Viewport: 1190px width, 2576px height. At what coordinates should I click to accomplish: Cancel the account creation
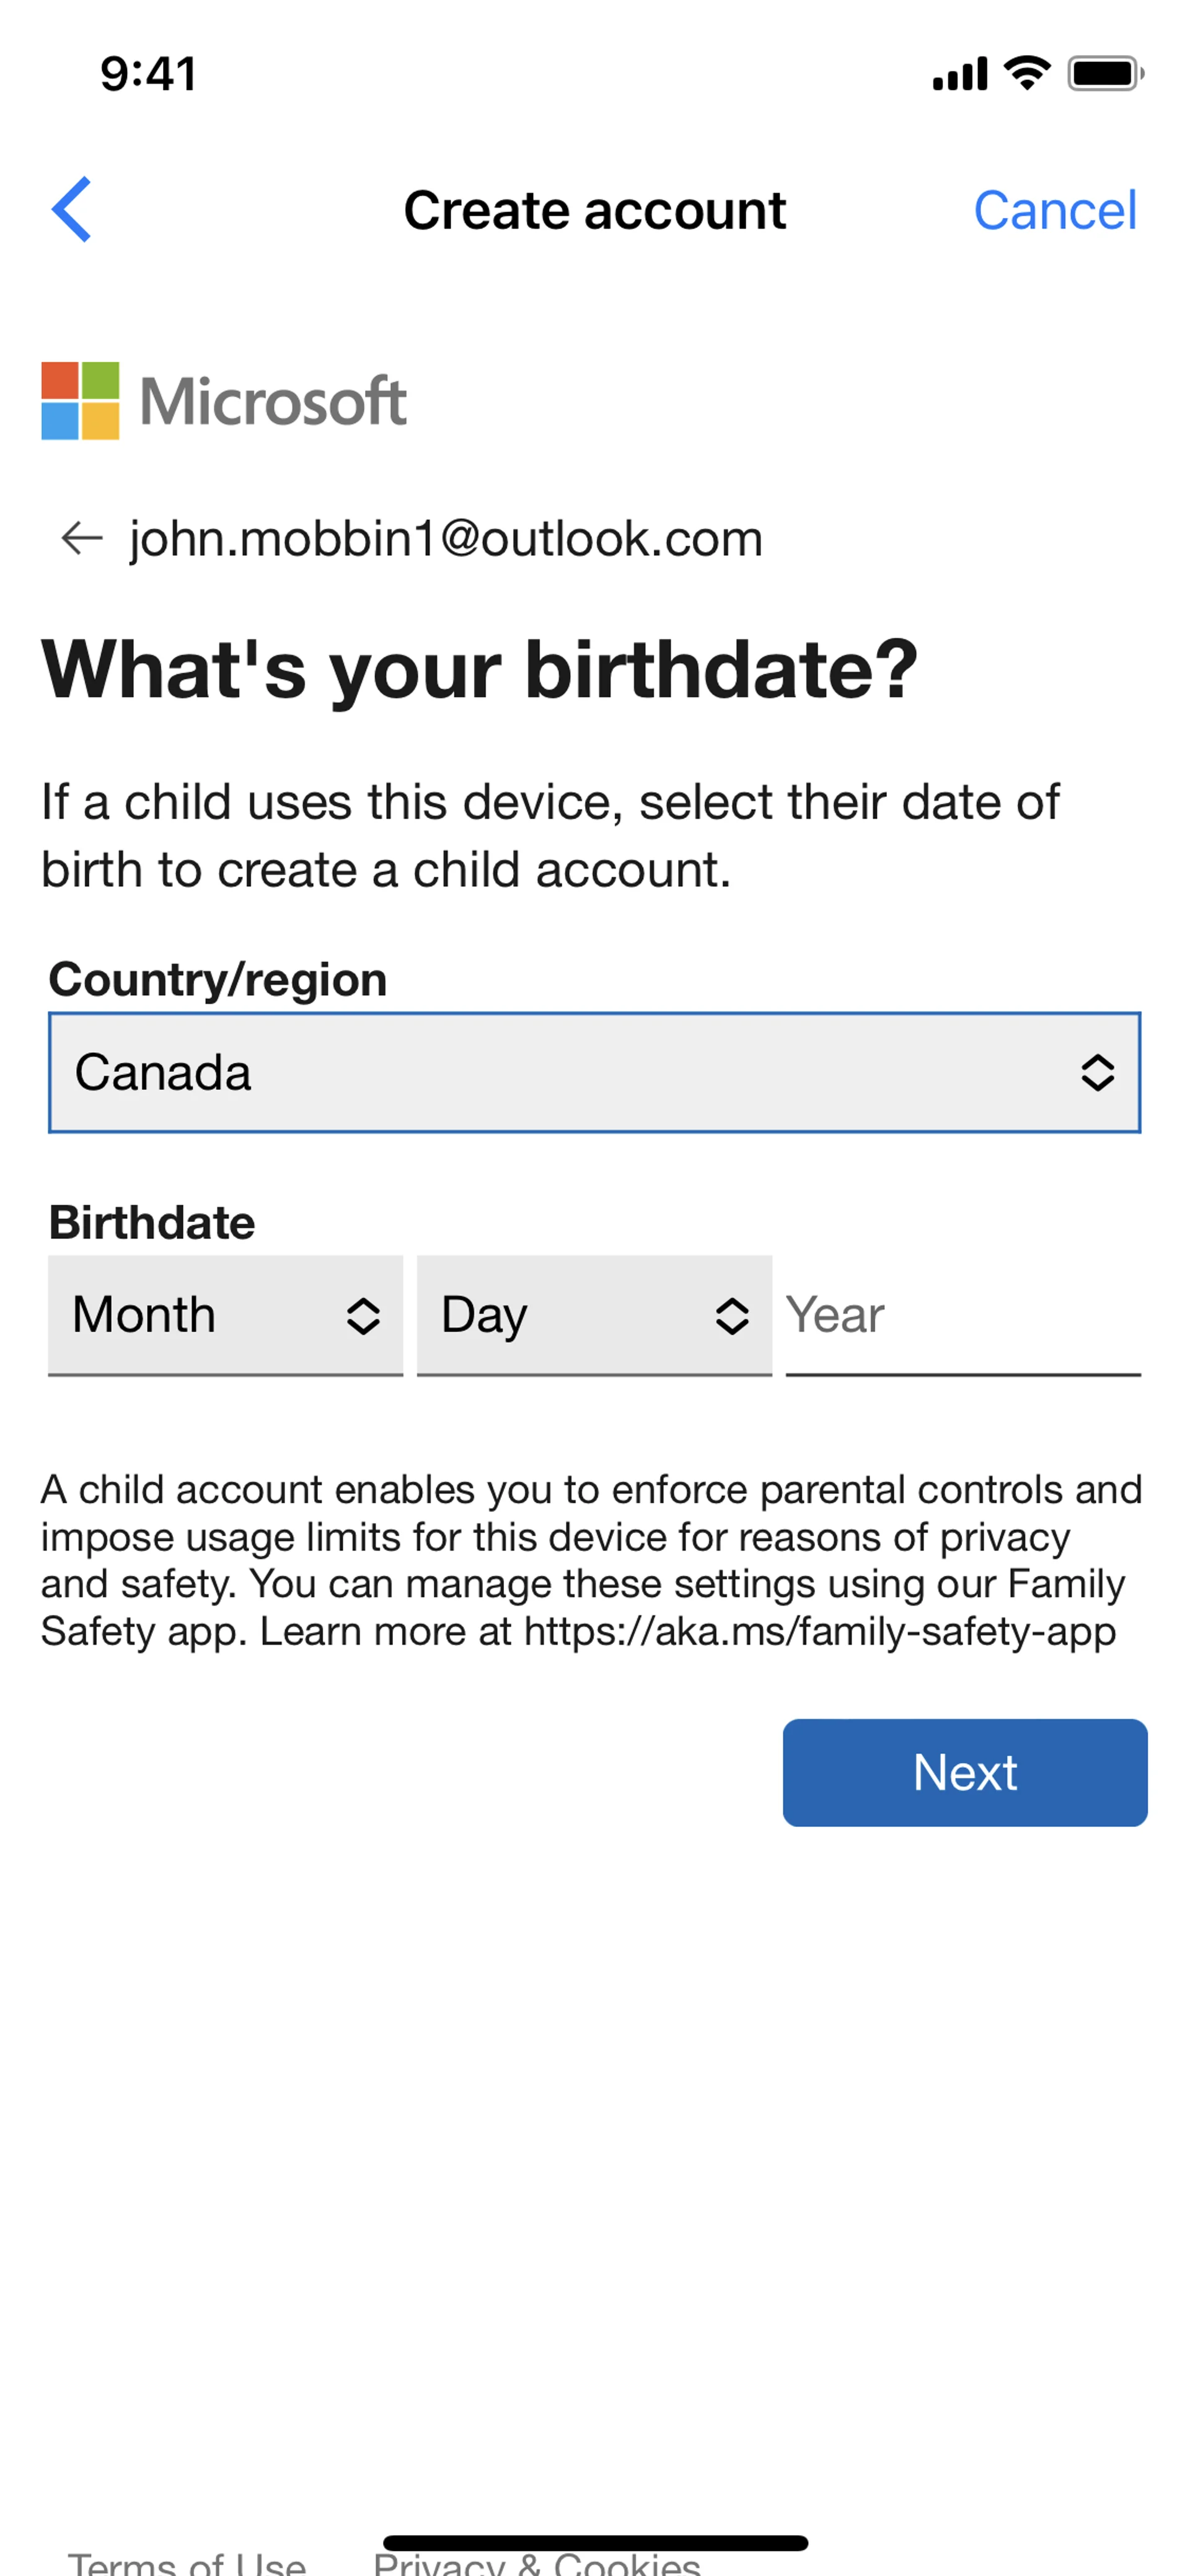tap(1055, 210)
